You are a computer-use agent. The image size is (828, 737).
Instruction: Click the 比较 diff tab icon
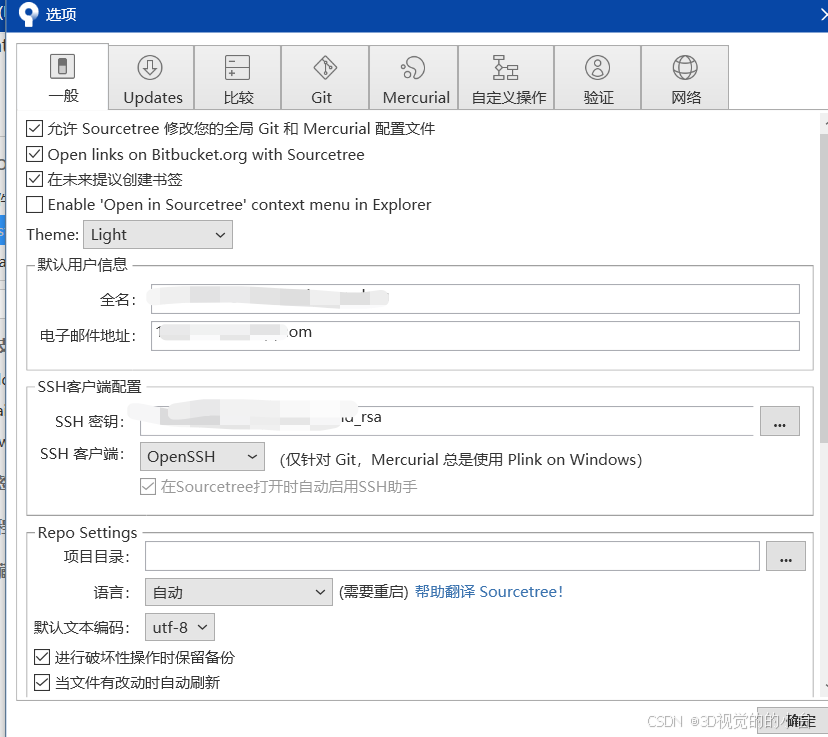click(237, 68)
